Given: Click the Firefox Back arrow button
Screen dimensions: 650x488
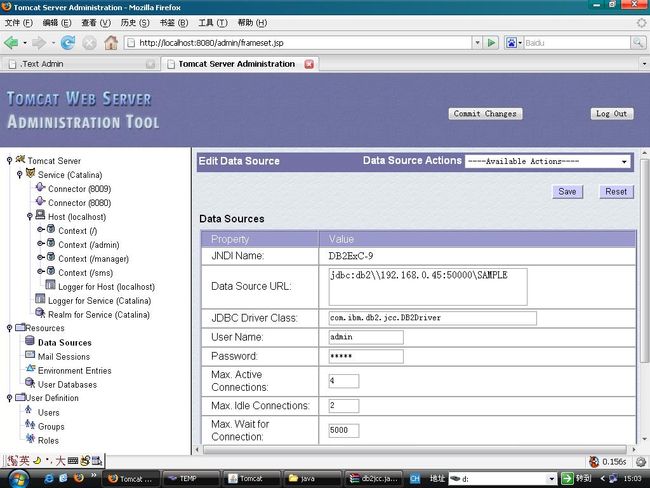Looking at the screenshot, I should (x=11, y=42).
